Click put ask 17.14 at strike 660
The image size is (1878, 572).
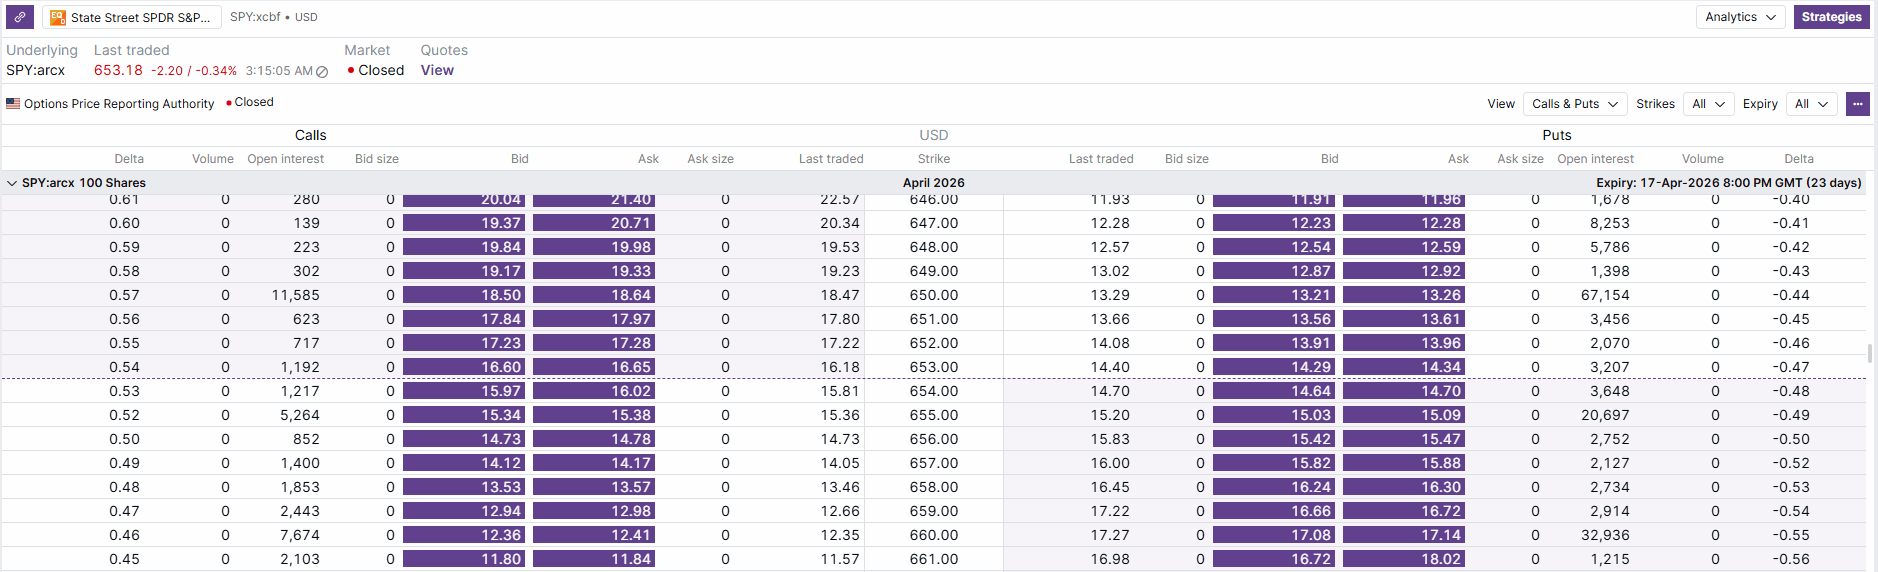click(1404, 535)
